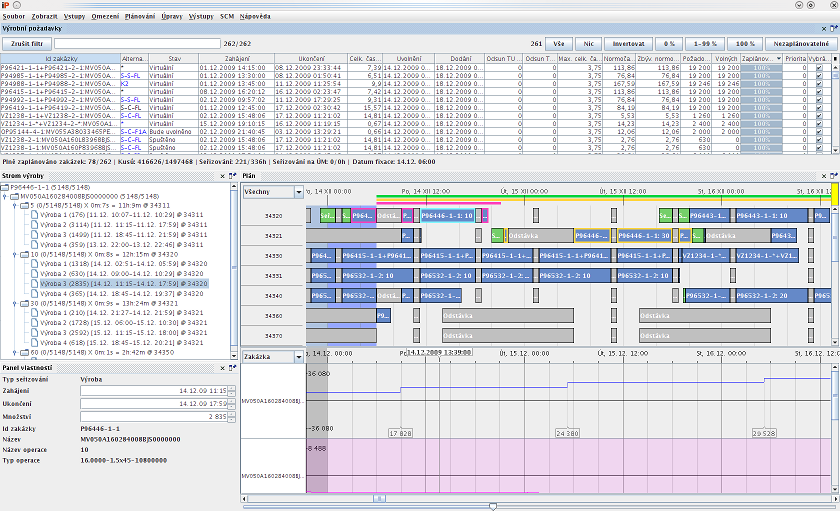Uncheck the Vybráno checkbox in second row
The image size is (840, 511).
[x=819, y=75]
